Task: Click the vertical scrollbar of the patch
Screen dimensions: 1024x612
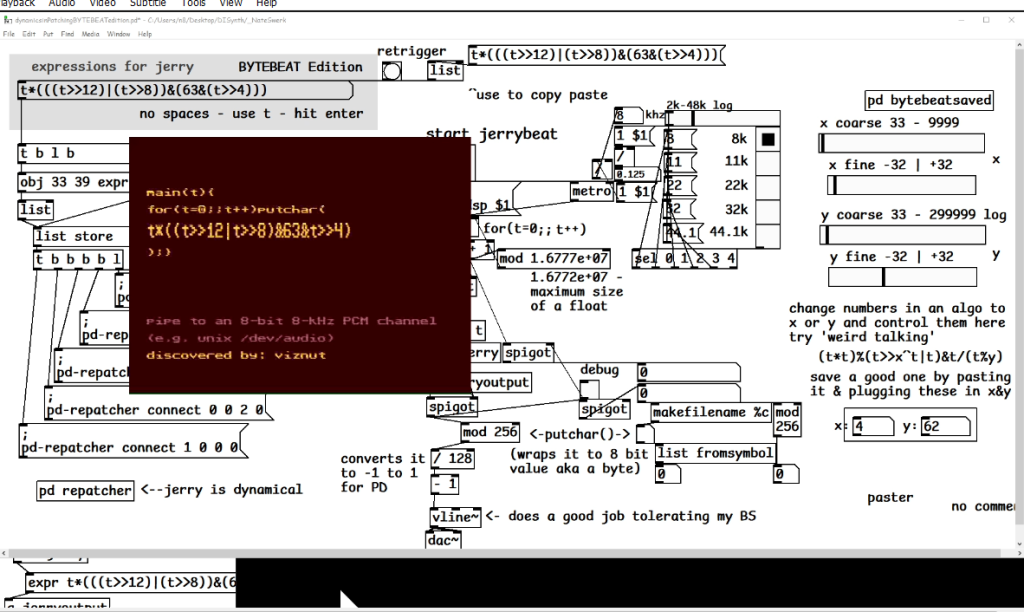Action: (x=1019, y=294)
